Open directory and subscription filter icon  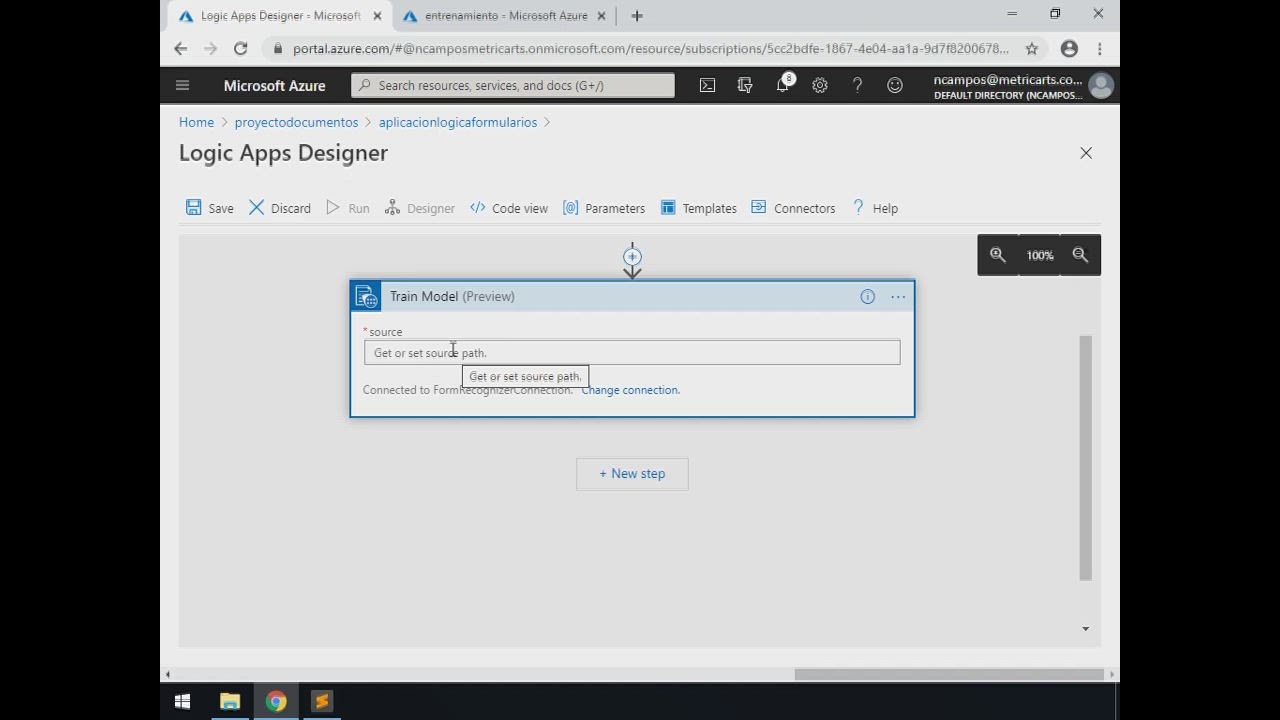(x=745, y=86)
